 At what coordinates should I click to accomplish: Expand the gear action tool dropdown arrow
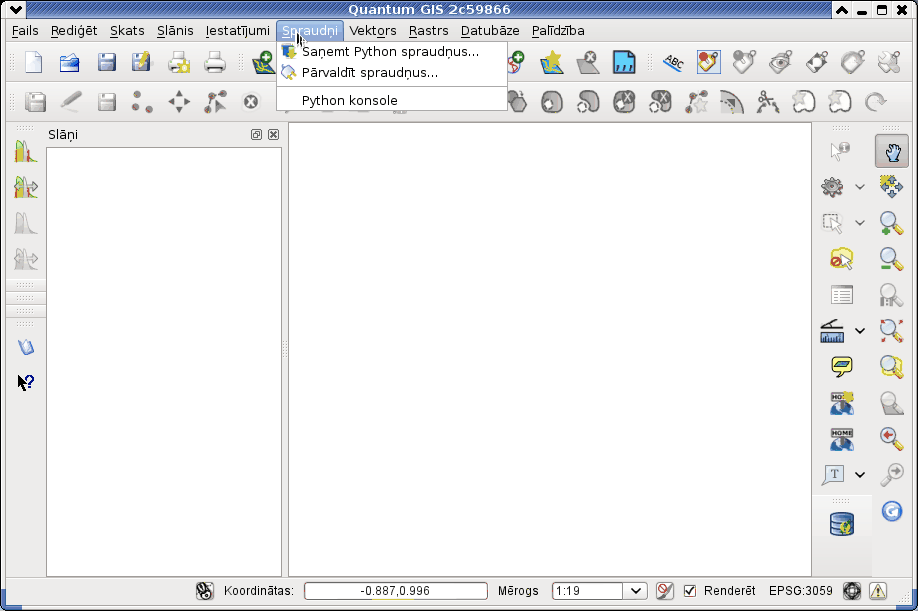859,187
